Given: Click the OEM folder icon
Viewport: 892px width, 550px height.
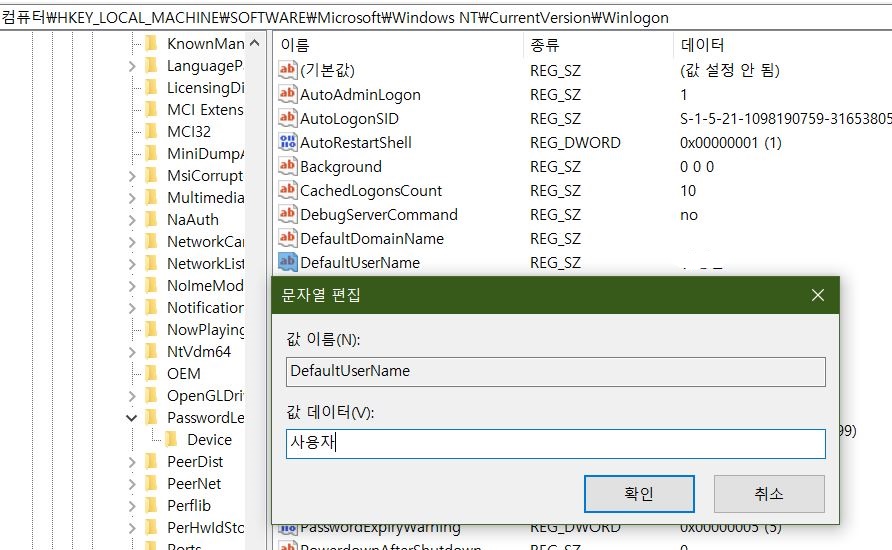Looking at the screenshot, I should (151, 374).
